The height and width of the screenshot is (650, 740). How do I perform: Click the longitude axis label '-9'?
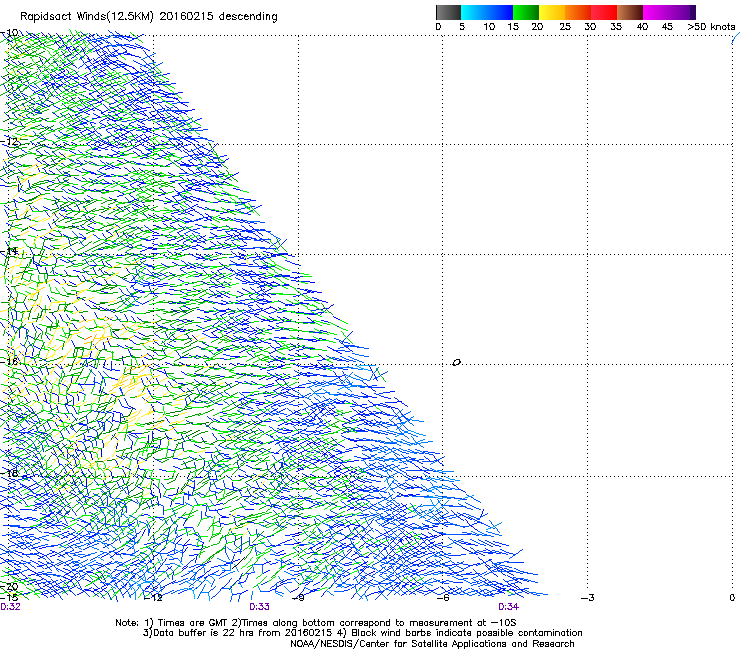click(298, 598)
